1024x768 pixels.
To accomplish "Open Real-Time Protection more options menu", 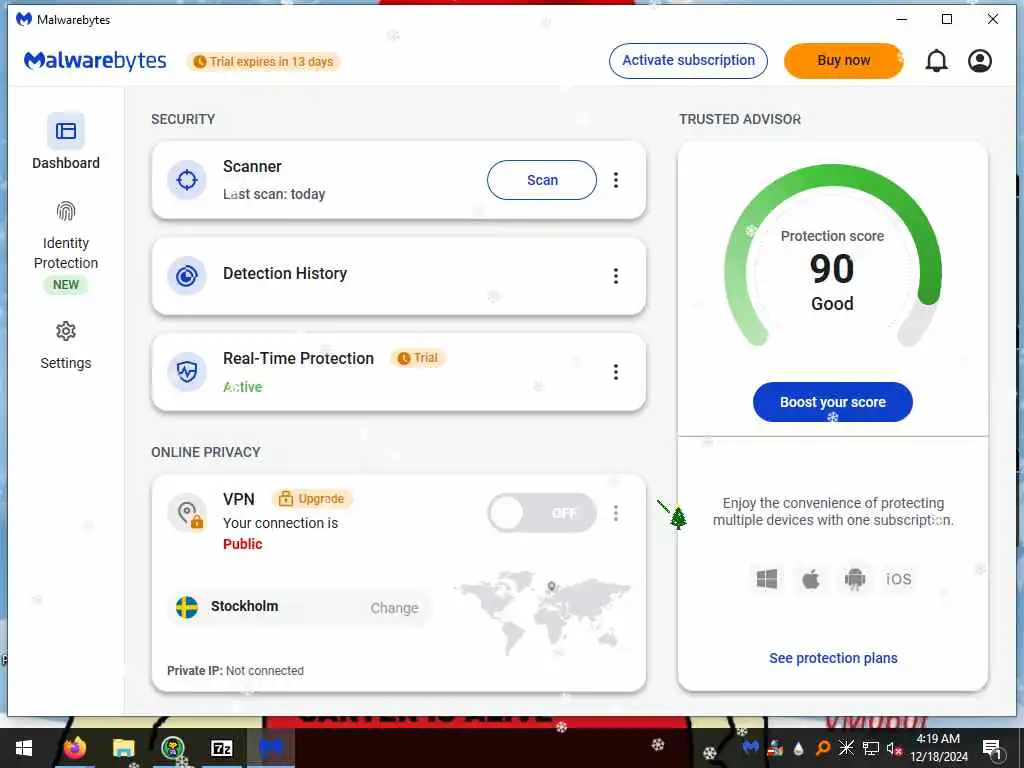I will tap(616, 372).
